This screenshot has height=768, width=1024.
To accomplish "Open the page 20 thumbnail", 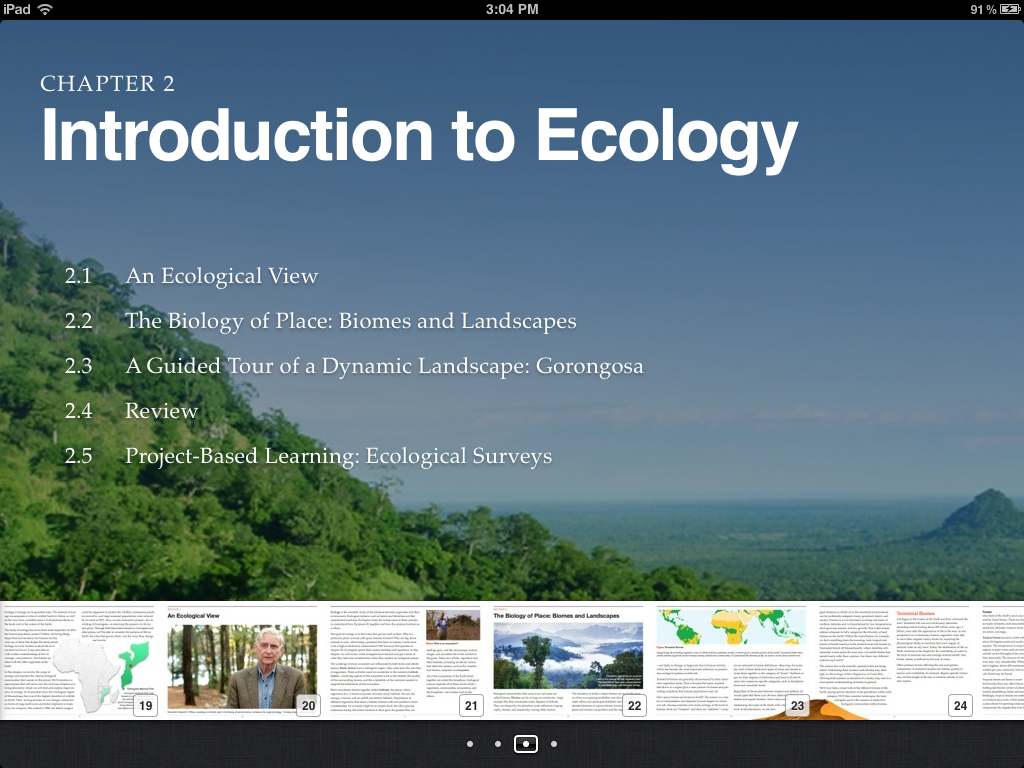I will tap(243, 660).
